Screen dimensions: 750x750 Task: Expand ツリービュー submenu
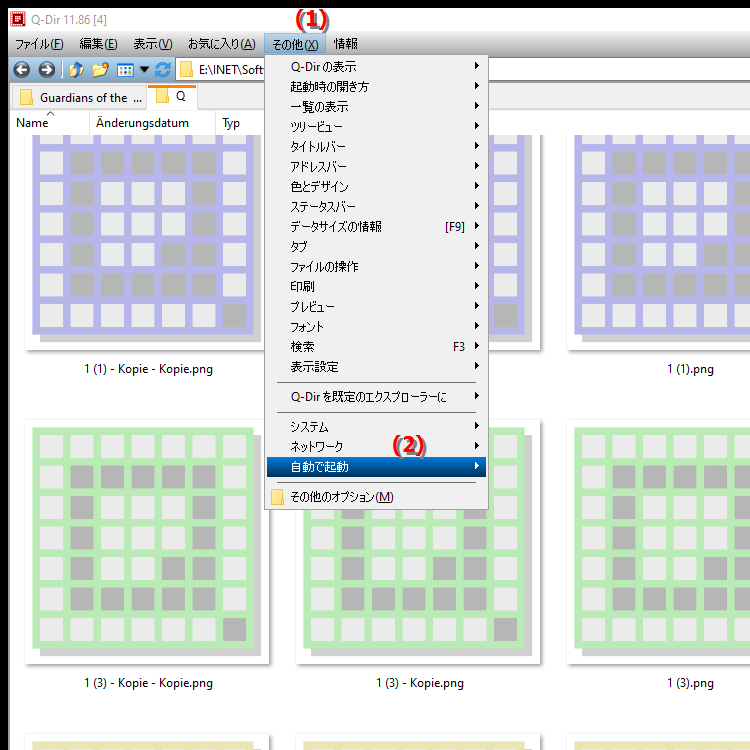point(376,127)
